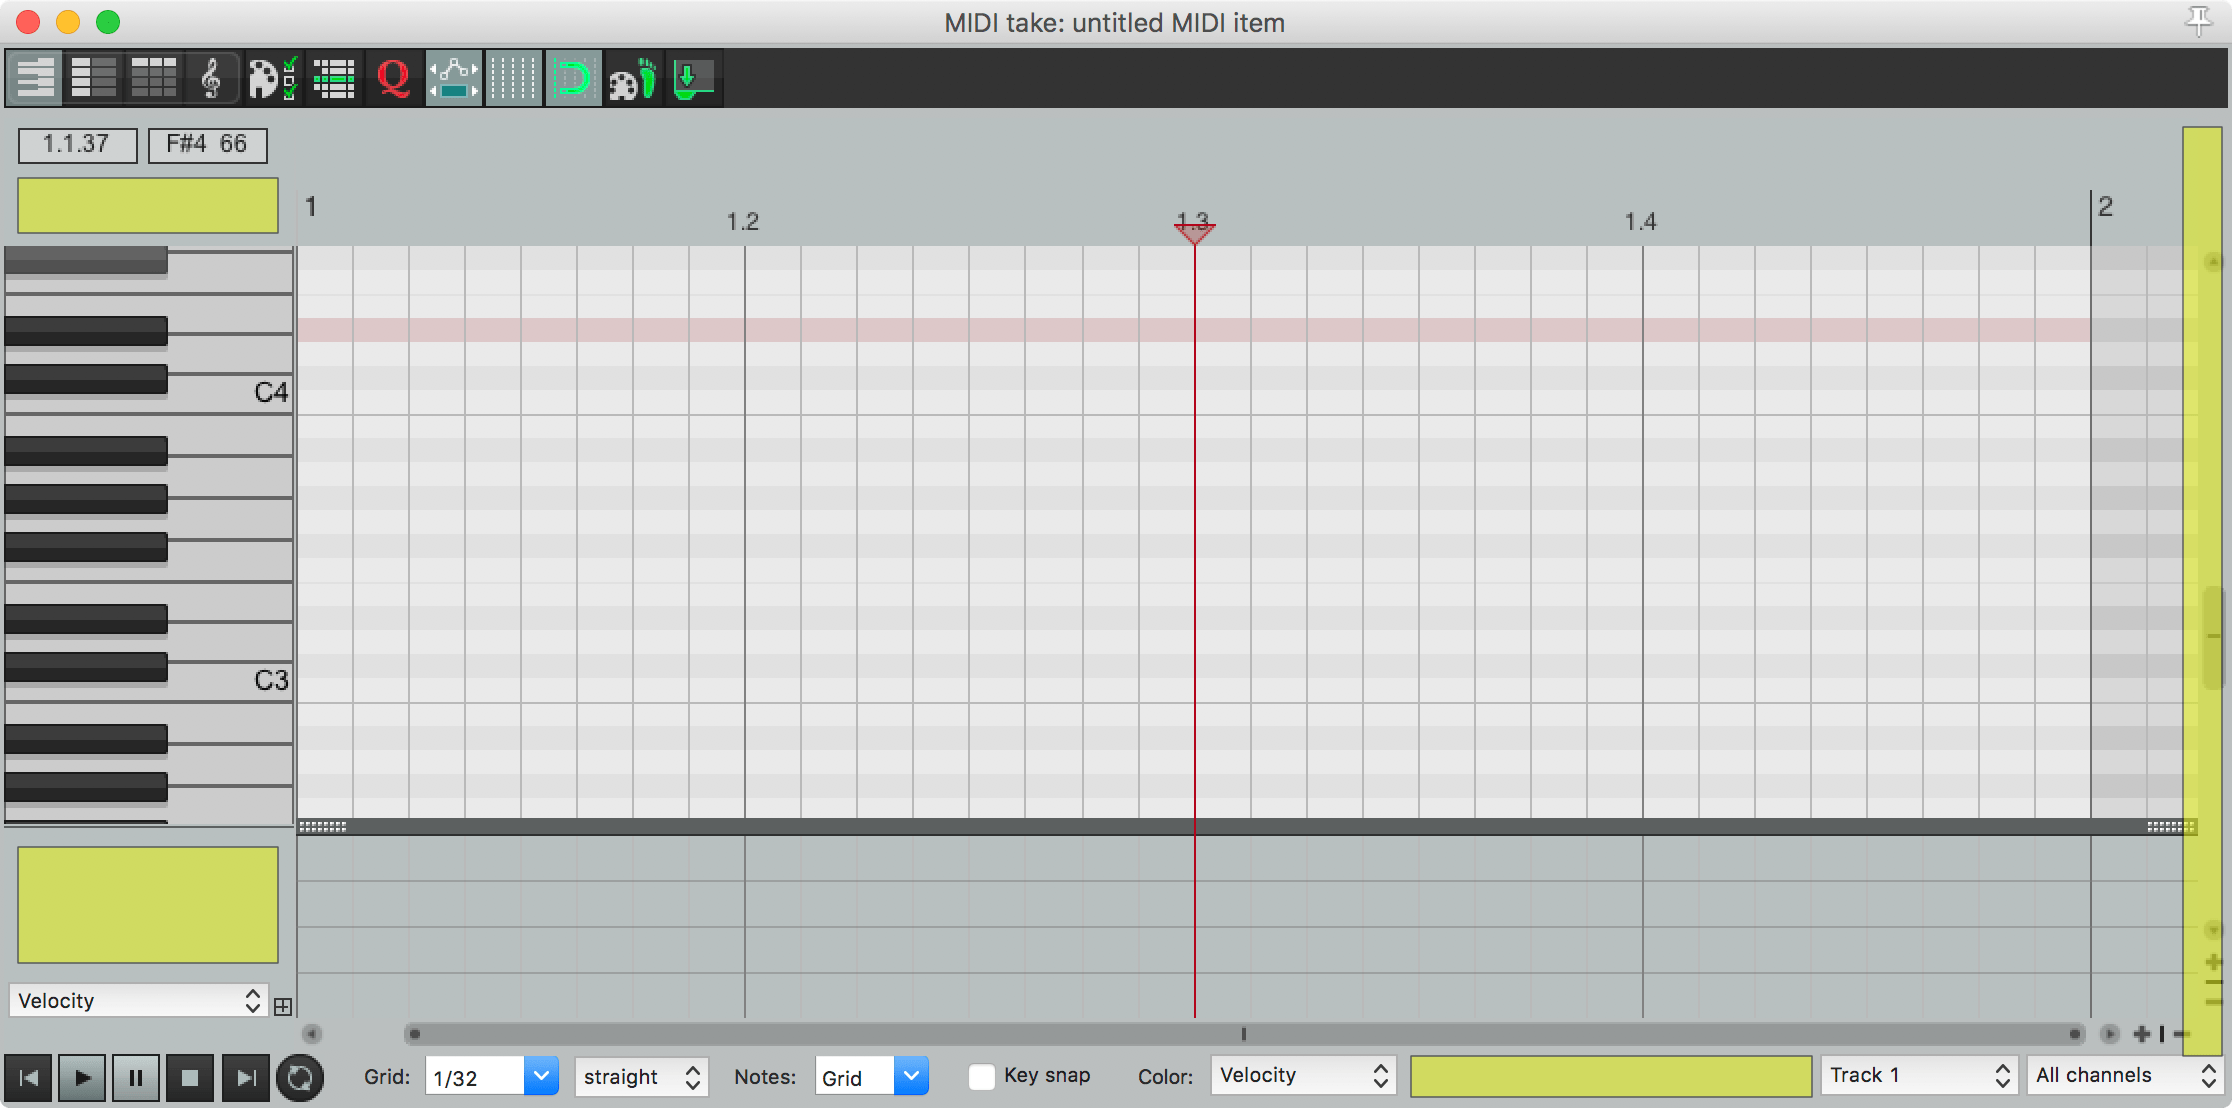Click the dock editor download icon
The height and width of the screenshot is (1108, 2232).
(x=692, y=78)
